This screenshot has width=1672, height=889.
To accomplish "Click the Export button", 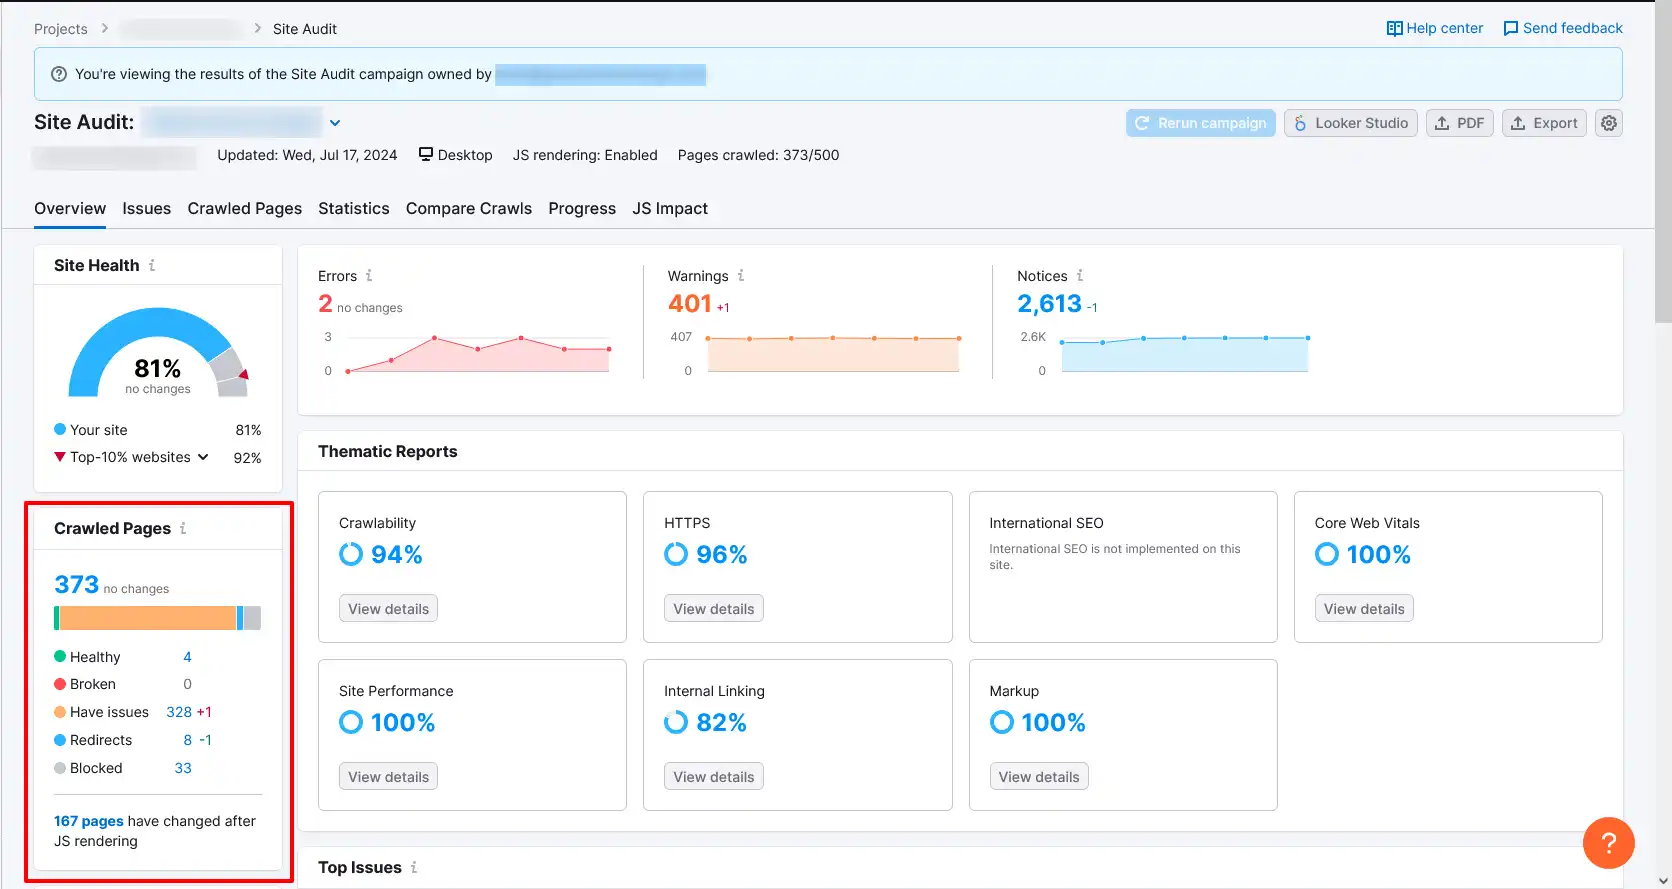I will point(1544,123).
